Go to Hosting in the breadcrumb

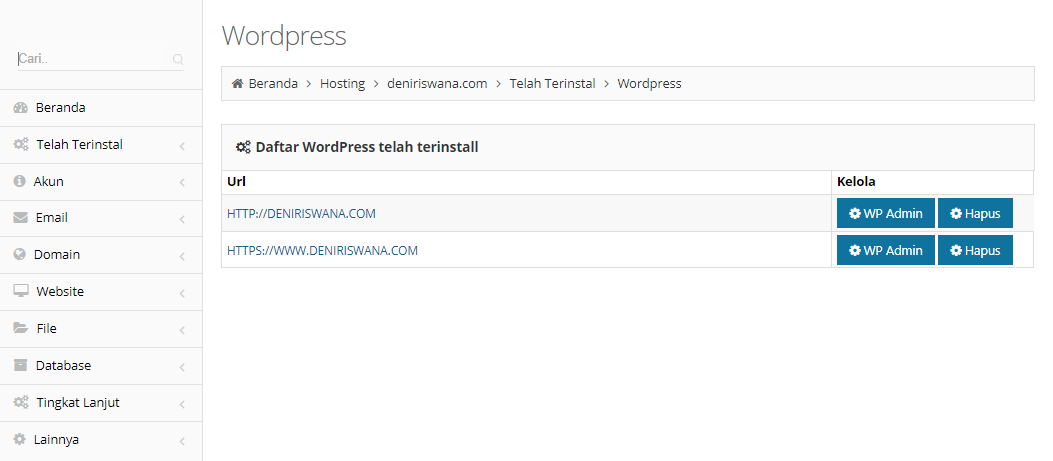point(342,84)
